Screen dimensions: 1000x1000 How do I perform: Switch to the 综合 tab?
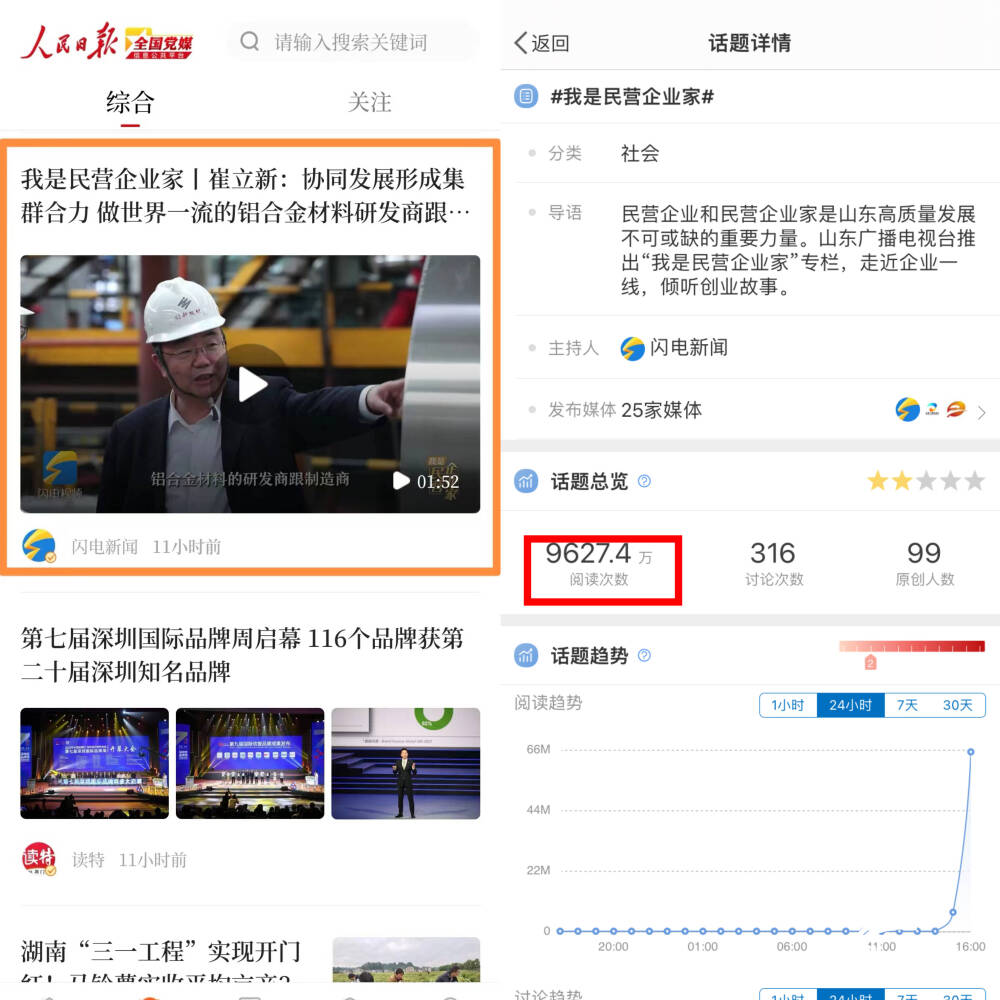coord(130,102)
